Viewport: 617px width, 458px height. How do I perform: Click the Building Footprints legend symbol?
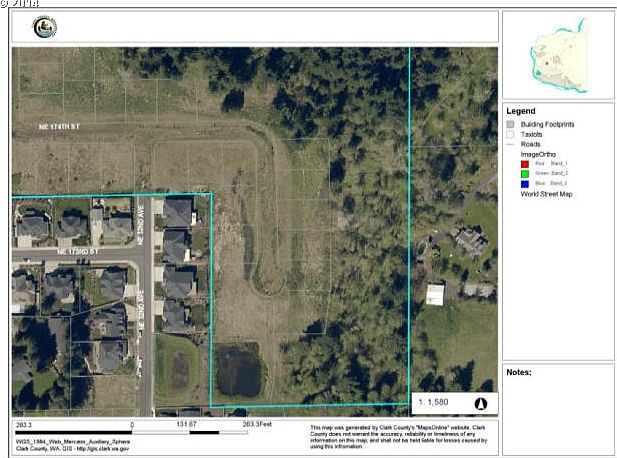click(510, 124)
